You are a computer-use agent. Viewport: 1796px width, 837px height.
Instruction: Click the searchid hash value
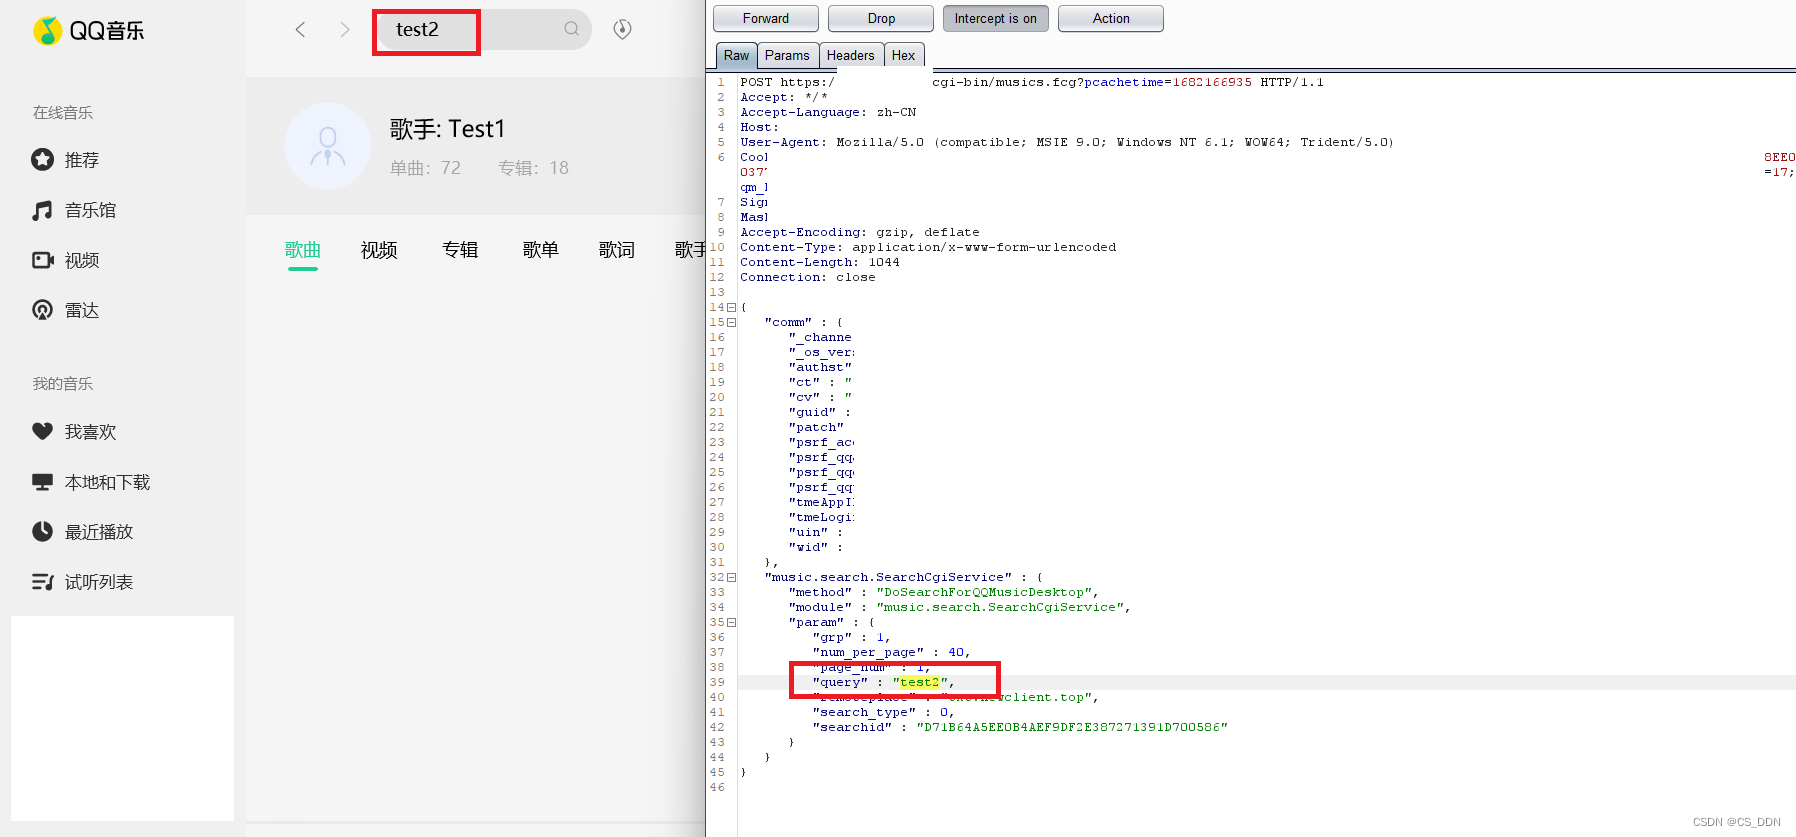click(1072, 727)
